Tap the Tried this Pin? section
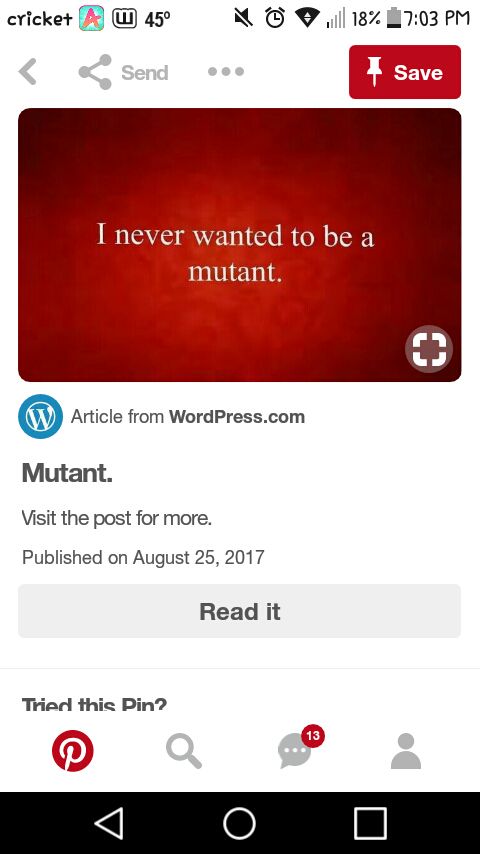Screen dimensions: 480x854 pos(94,704)
